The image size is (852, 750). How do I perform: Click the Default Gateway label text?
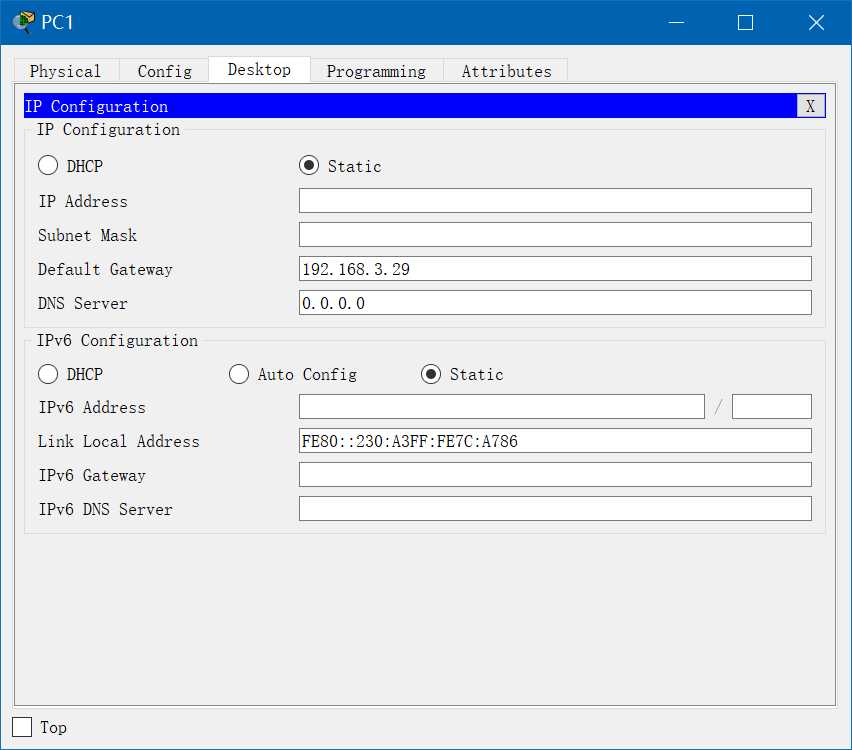tap(105, 269)
